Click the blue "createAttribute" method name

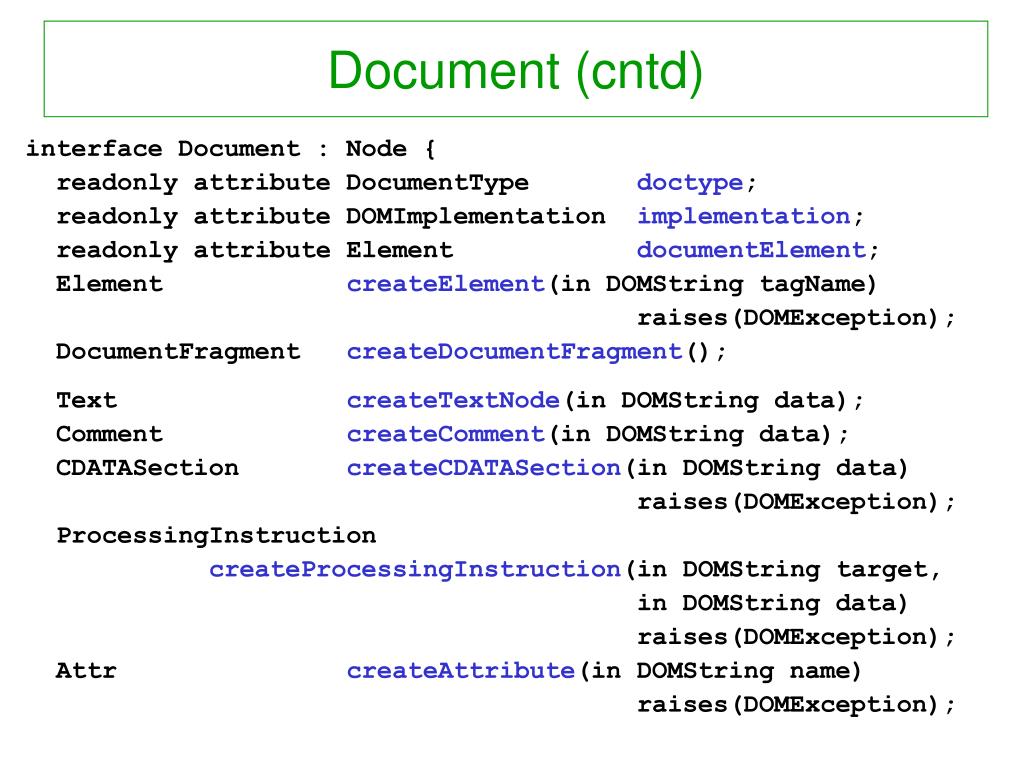(460, 671)
